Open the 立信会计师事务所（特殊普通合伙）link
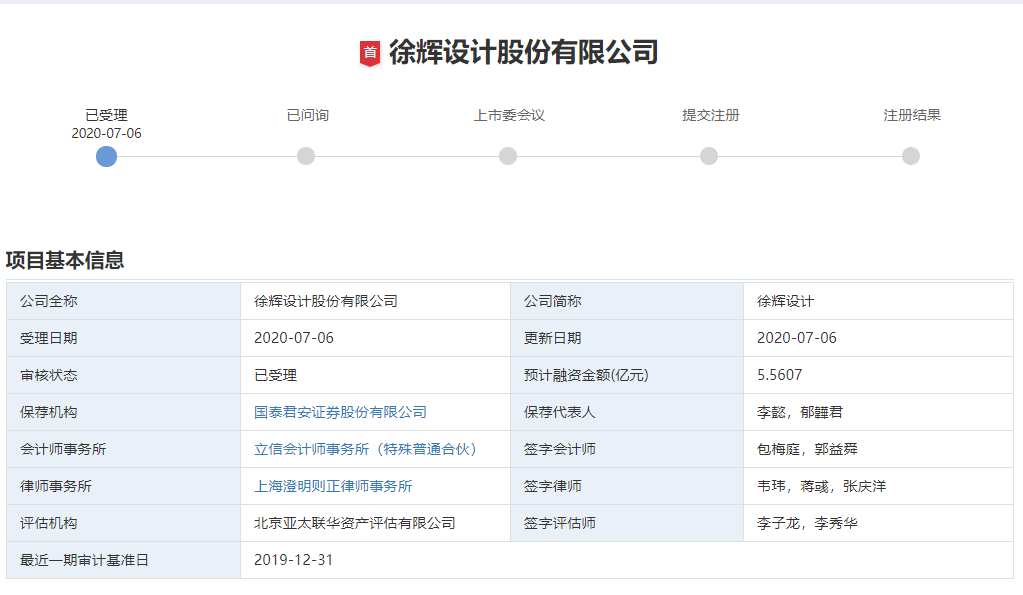This screenshot has width=1023, height=595. click(365, 450)
